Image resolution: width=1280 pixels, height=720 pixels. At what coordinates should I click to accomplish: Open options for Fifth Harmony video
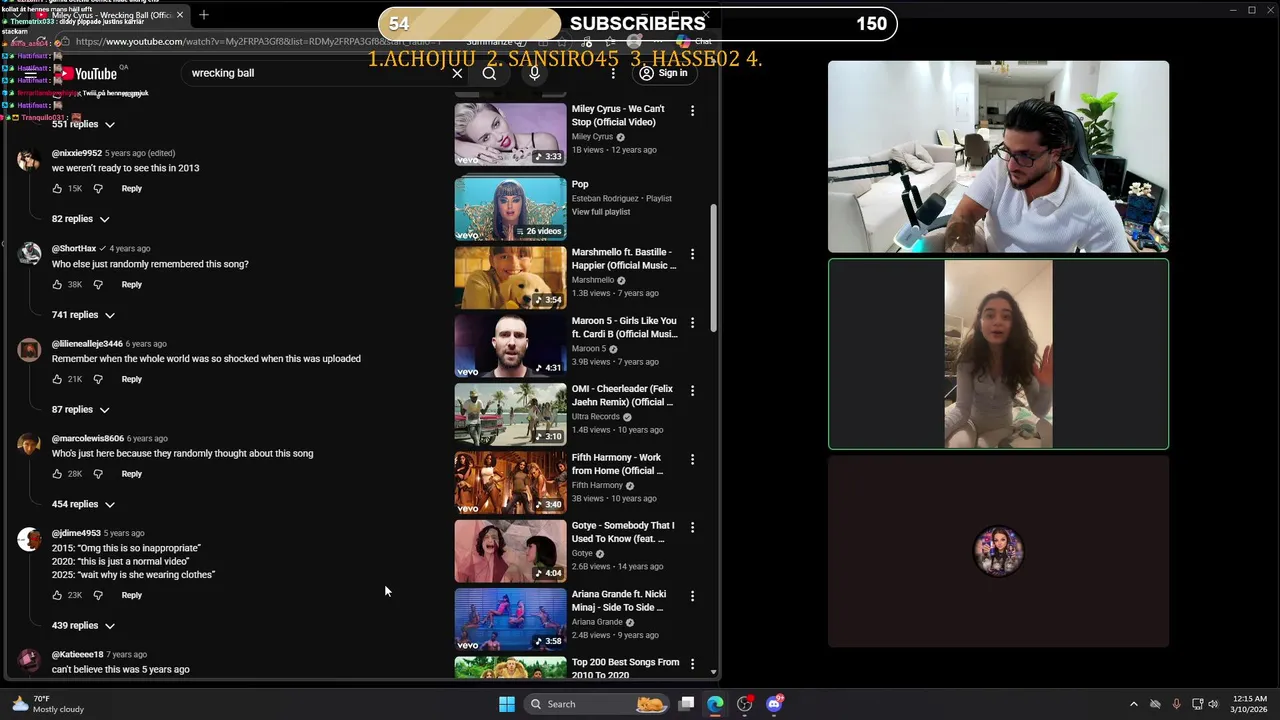click(x=692, y=459)
